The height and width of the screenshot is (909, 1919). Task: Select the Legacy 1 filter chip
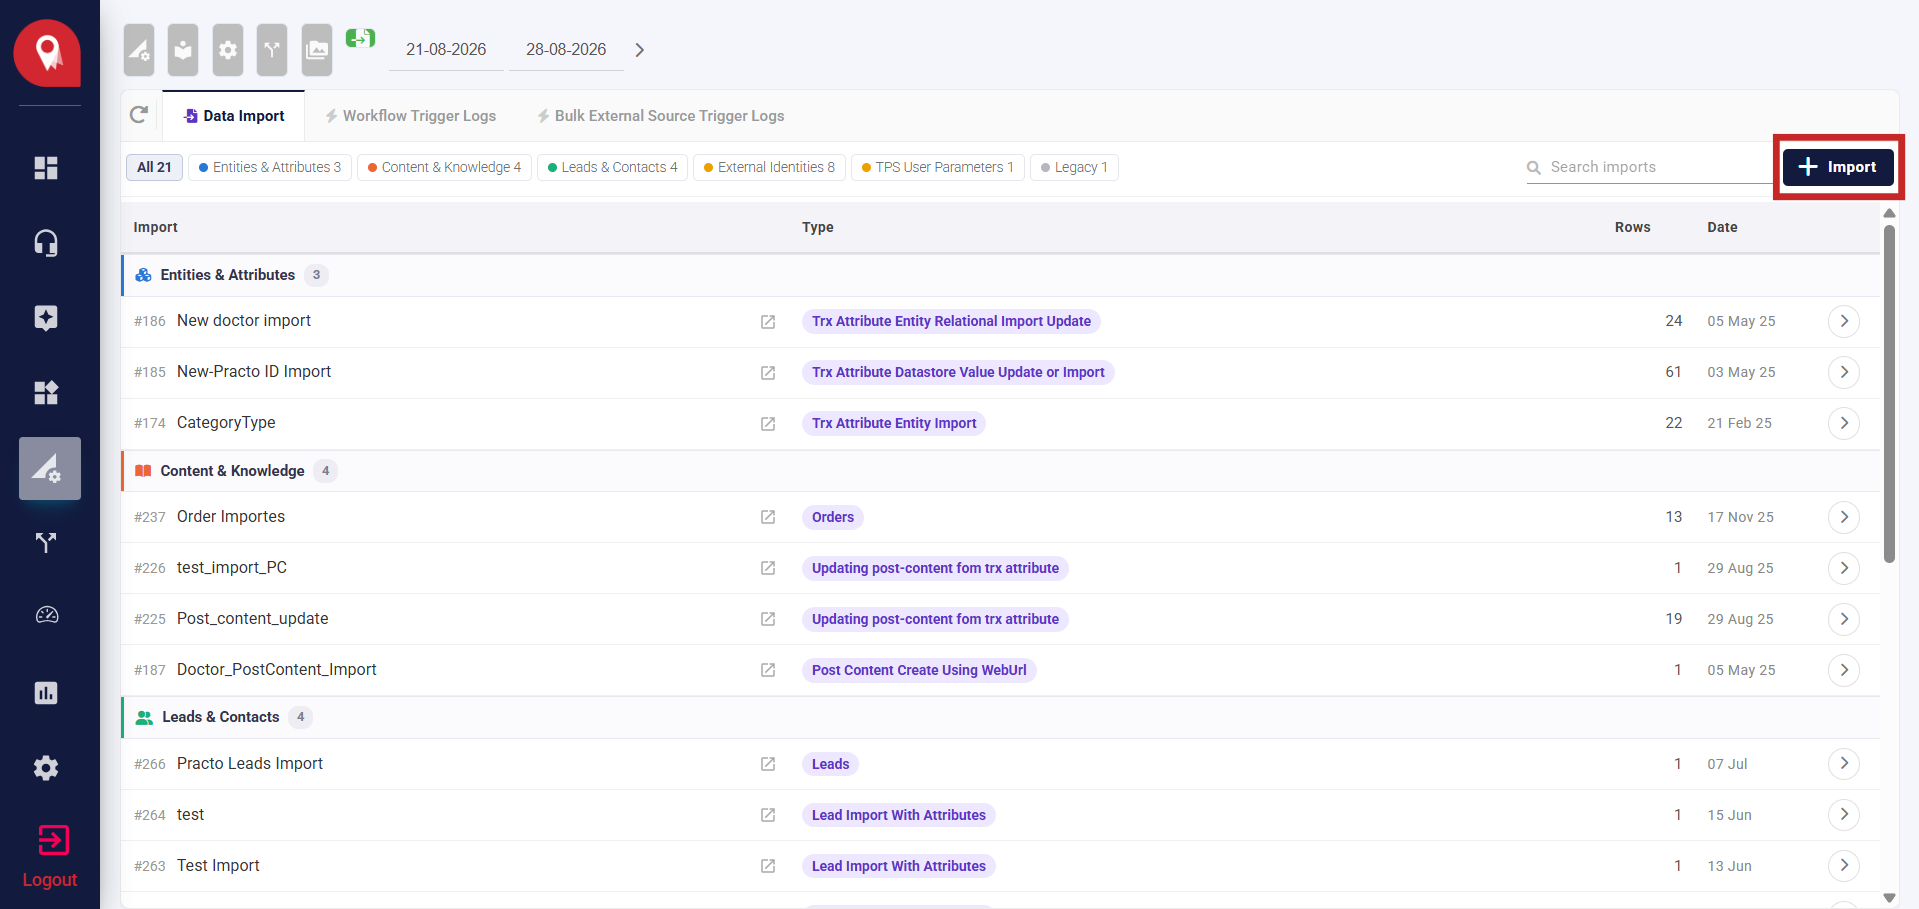pyautogui.click(x=1074, y=167)
